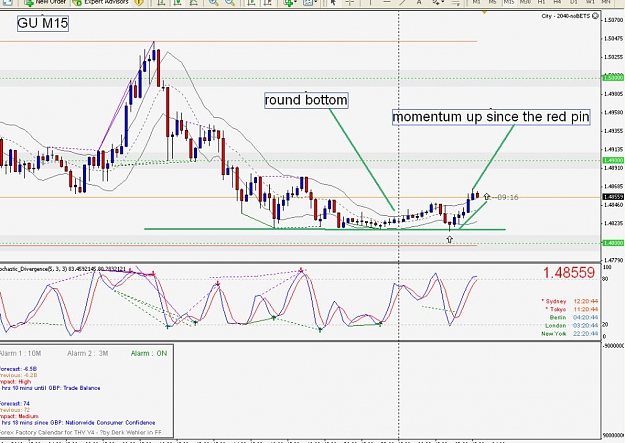The image size is (625, 443).
Task: Select 'momentum up since the red pin' label
Action: [x=491, y=117]
